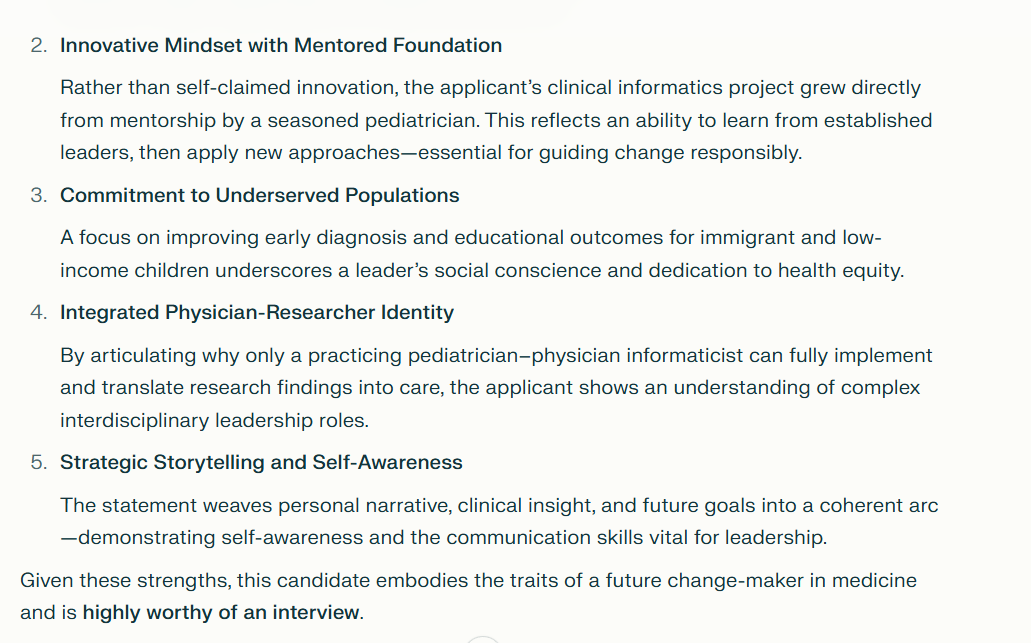
Task: Click the 'Commitment to Underserved Populations' heading
Action: click(x=259, y=195)
